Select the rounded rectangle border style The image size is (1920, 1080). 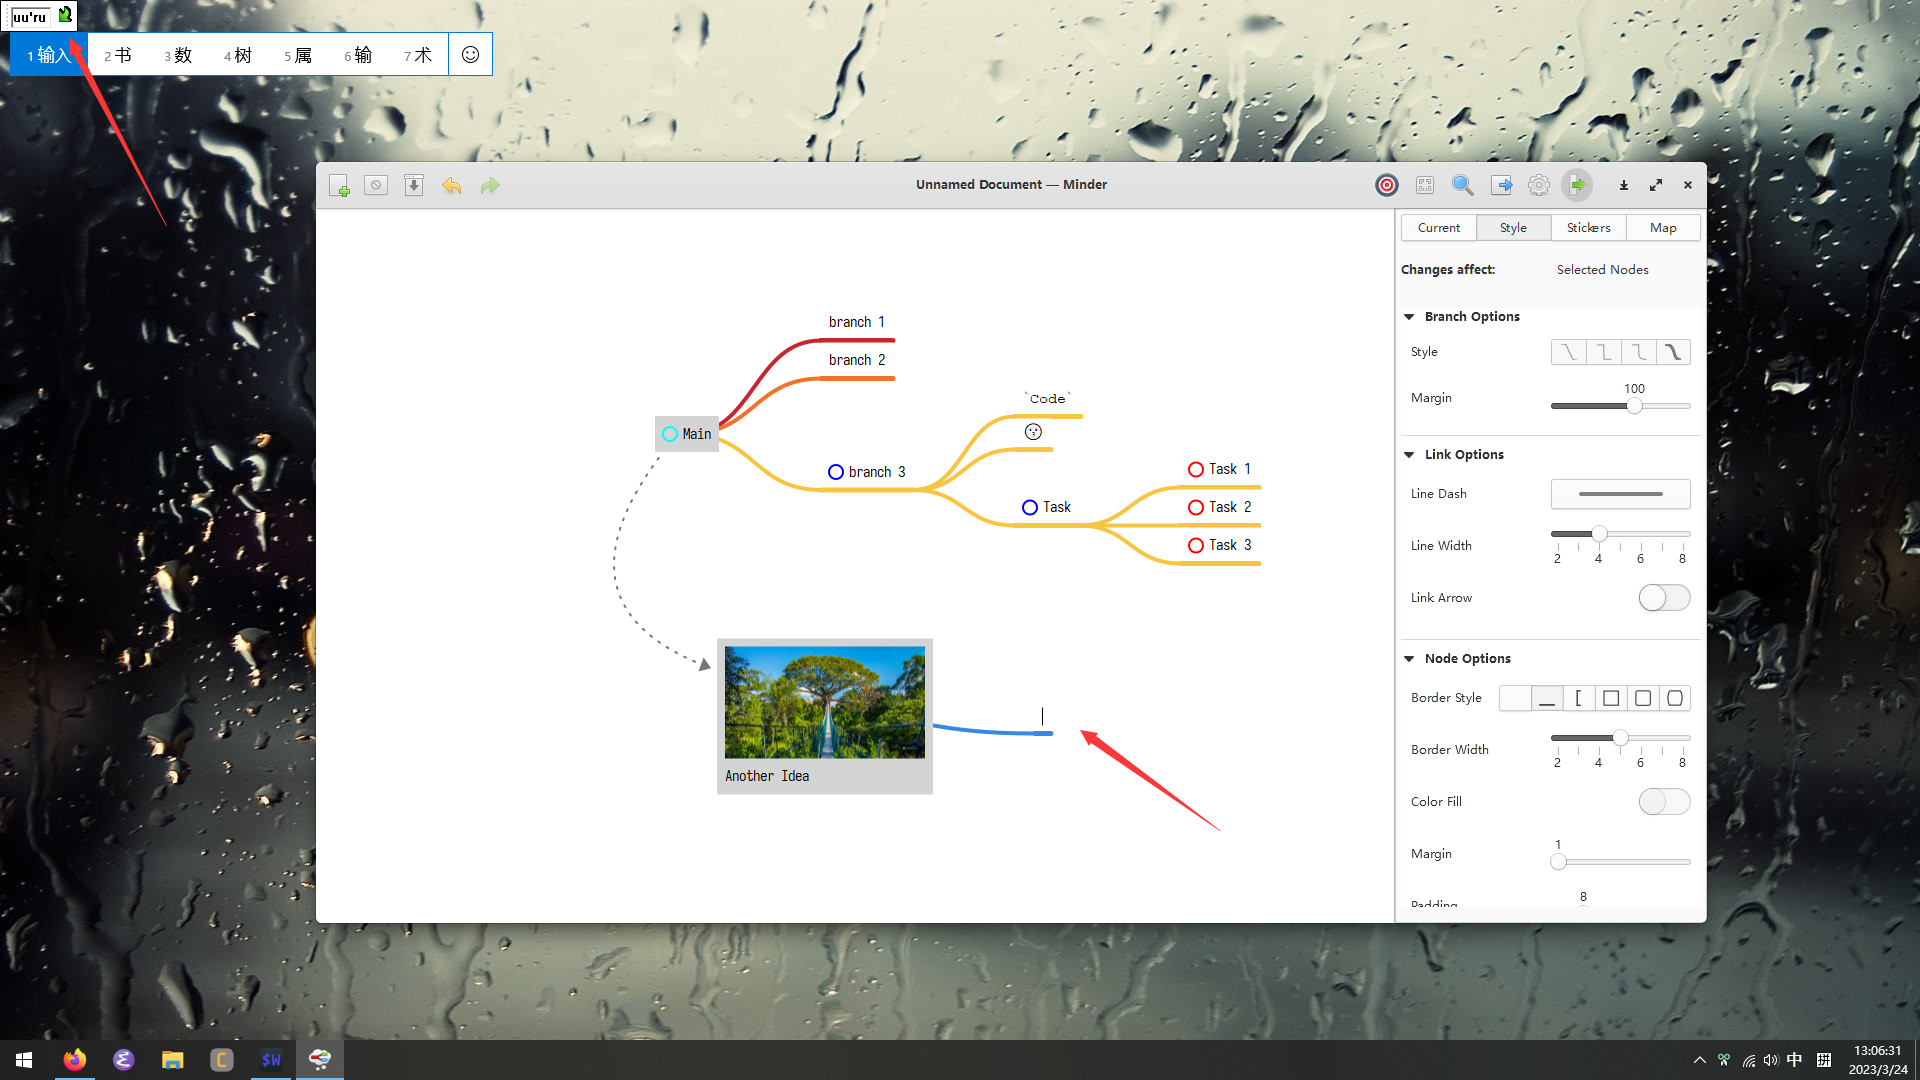tap(1643, 698)
